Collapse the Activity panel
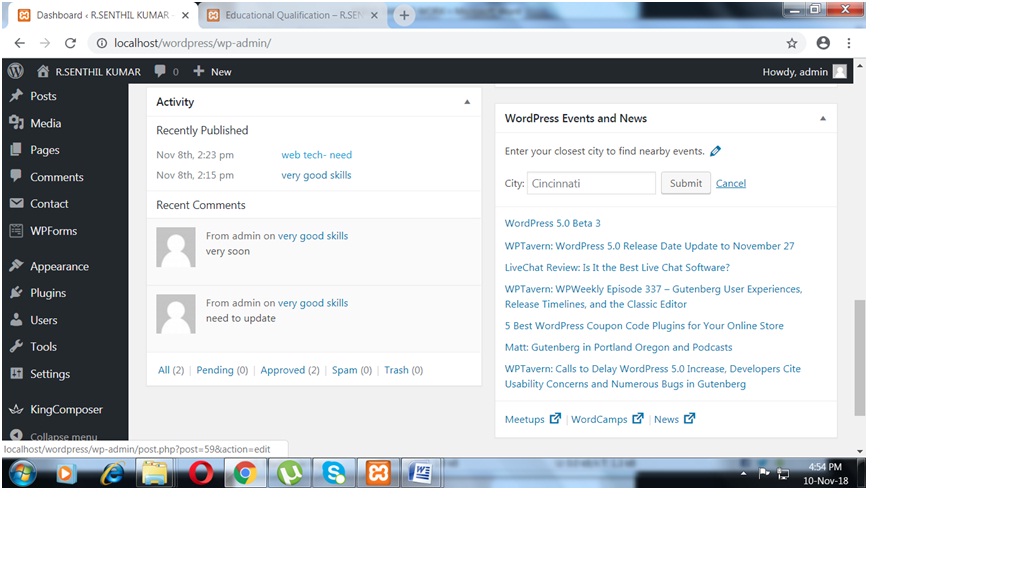 [467, 102]
